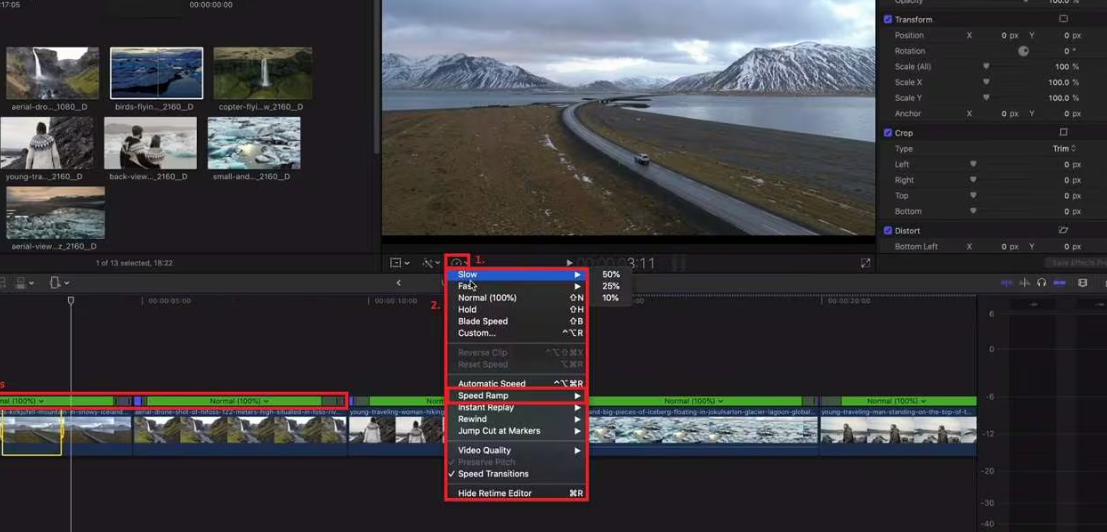The height and width of the screenshot is (532, 1107).
Task: Uncheck the Crop checkbox
Action: tap(887, 133)
